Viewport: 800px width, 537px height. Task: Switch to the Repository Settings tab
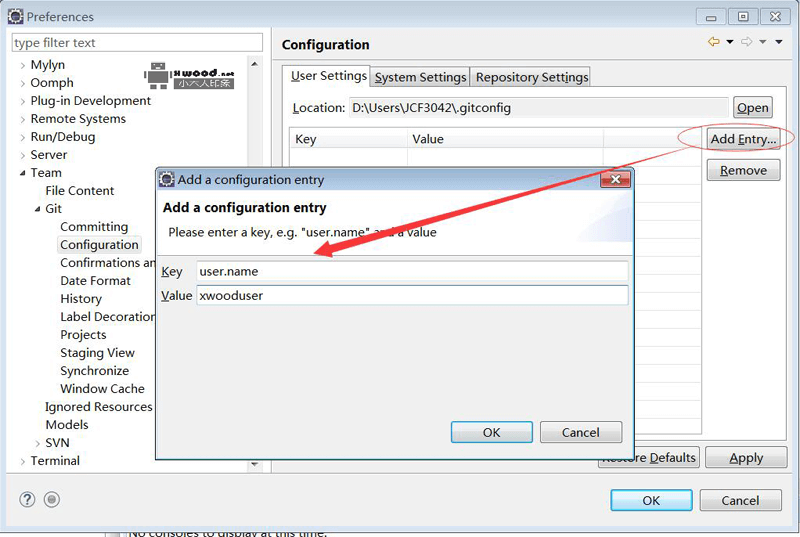(532, 77)
